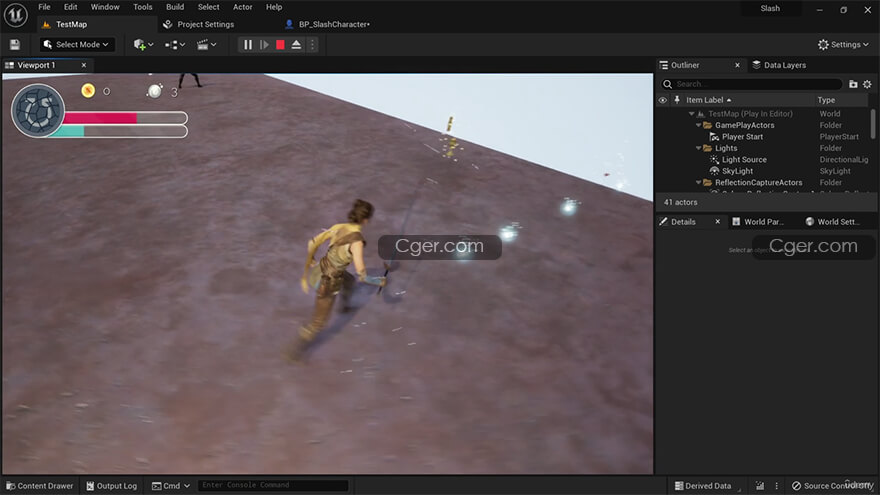Collapse TestMap (Play In Editor) tree node
Image resolution: width=880 pixels, height=495 pixels.
pos(691,114)
